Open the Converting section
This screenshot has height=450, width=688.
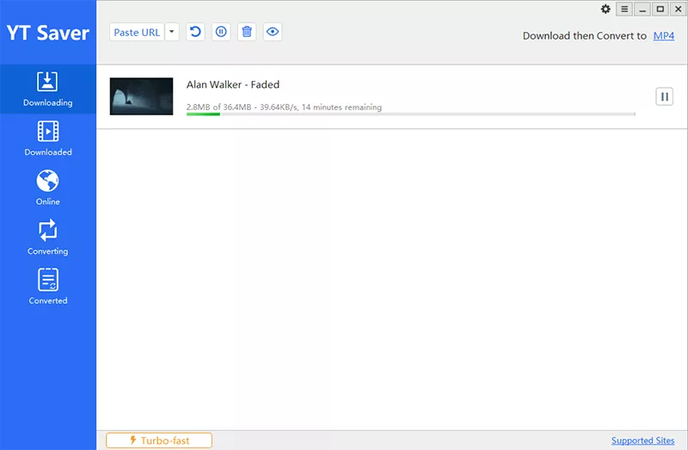click(48, 238)
